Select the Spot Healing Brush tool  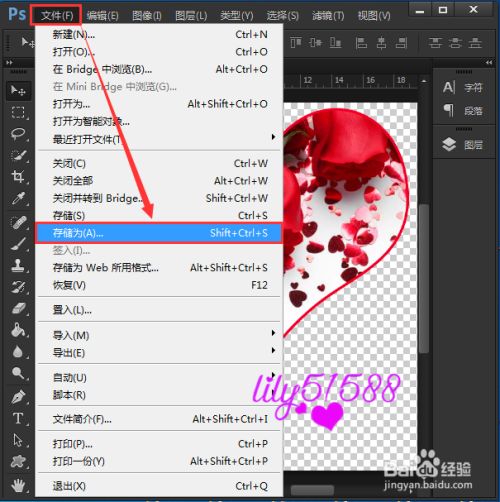click(18, 222)
